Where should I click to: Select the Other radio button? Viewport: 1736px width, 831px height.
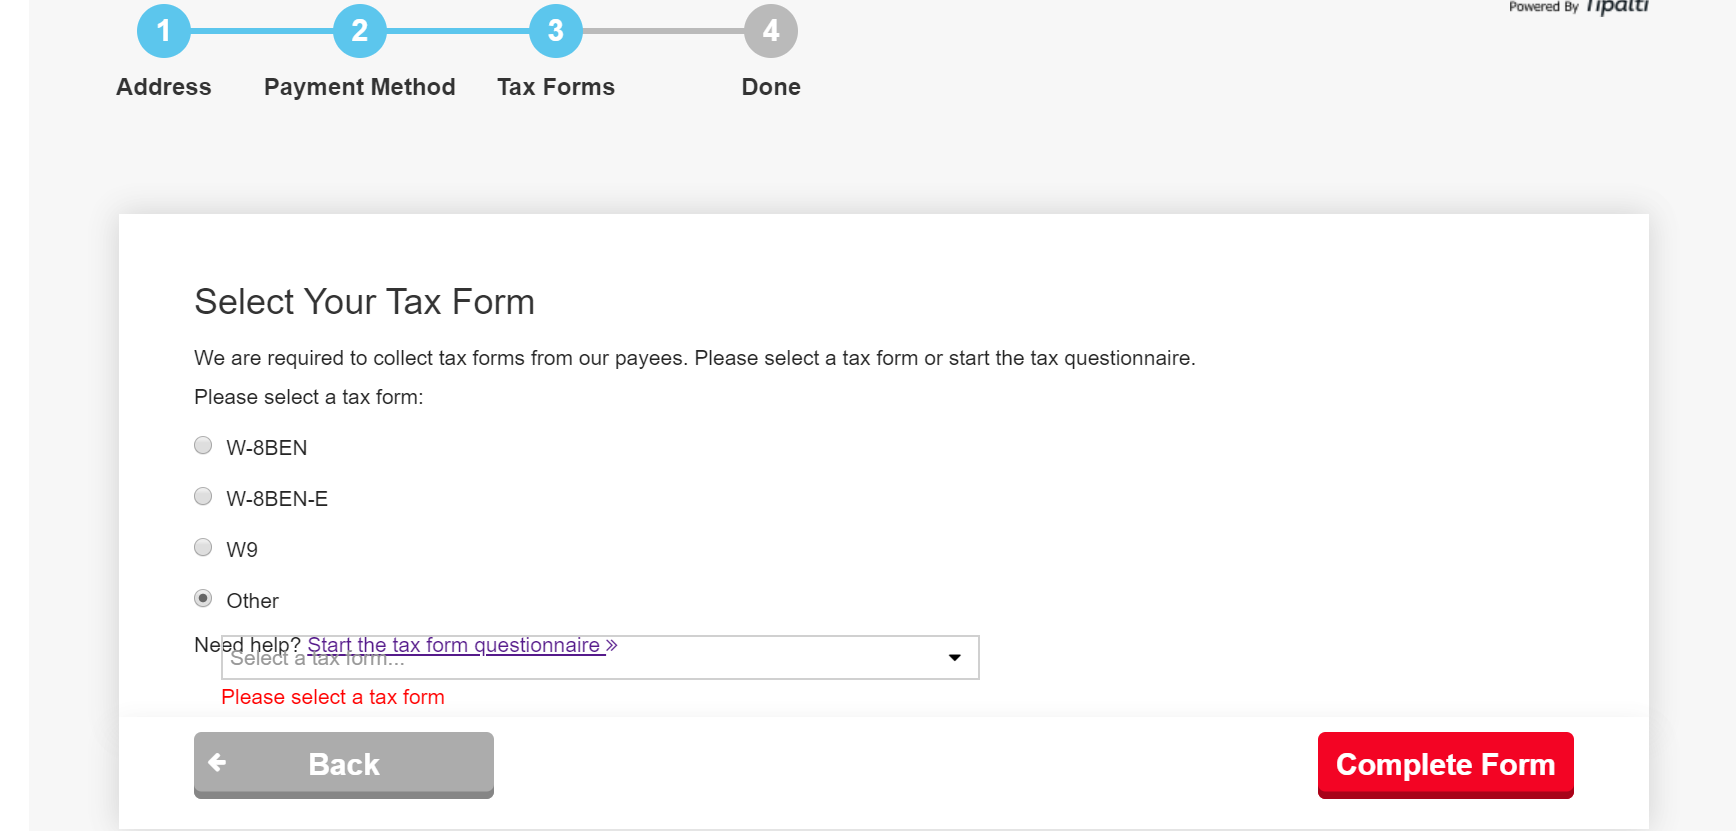(203, 599)
